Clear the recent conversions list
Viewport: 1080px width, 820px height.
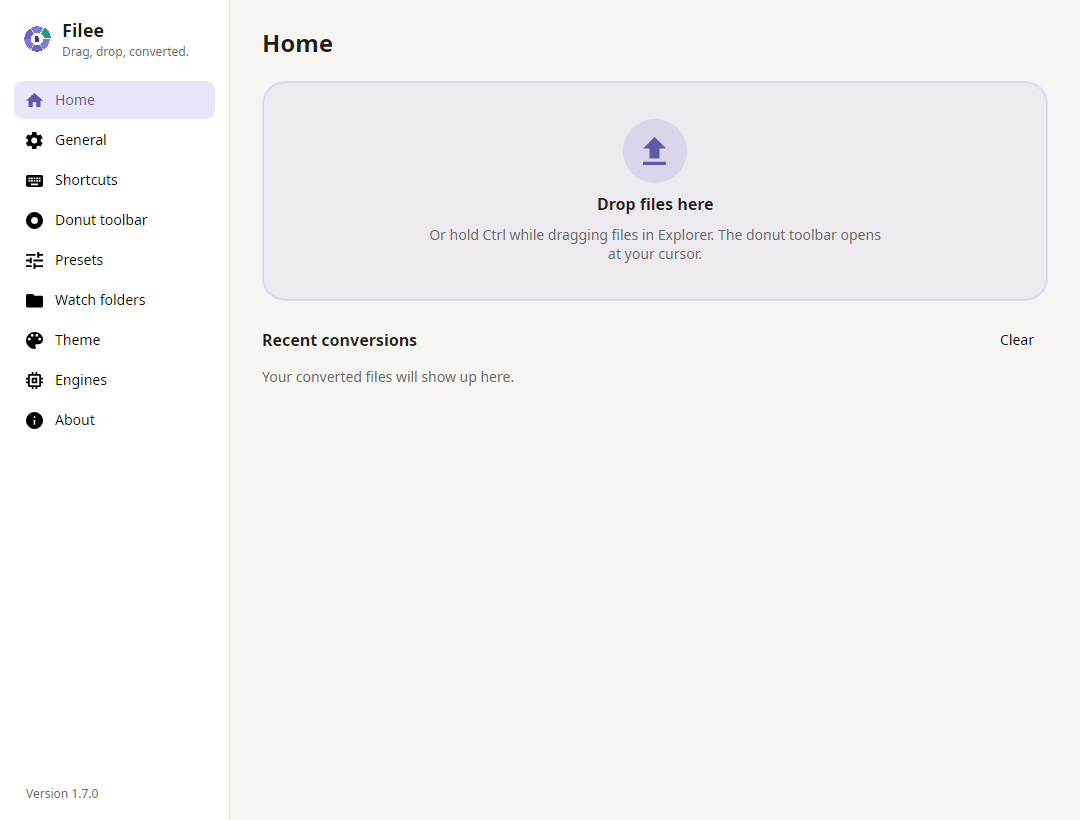click(1016, 340)
